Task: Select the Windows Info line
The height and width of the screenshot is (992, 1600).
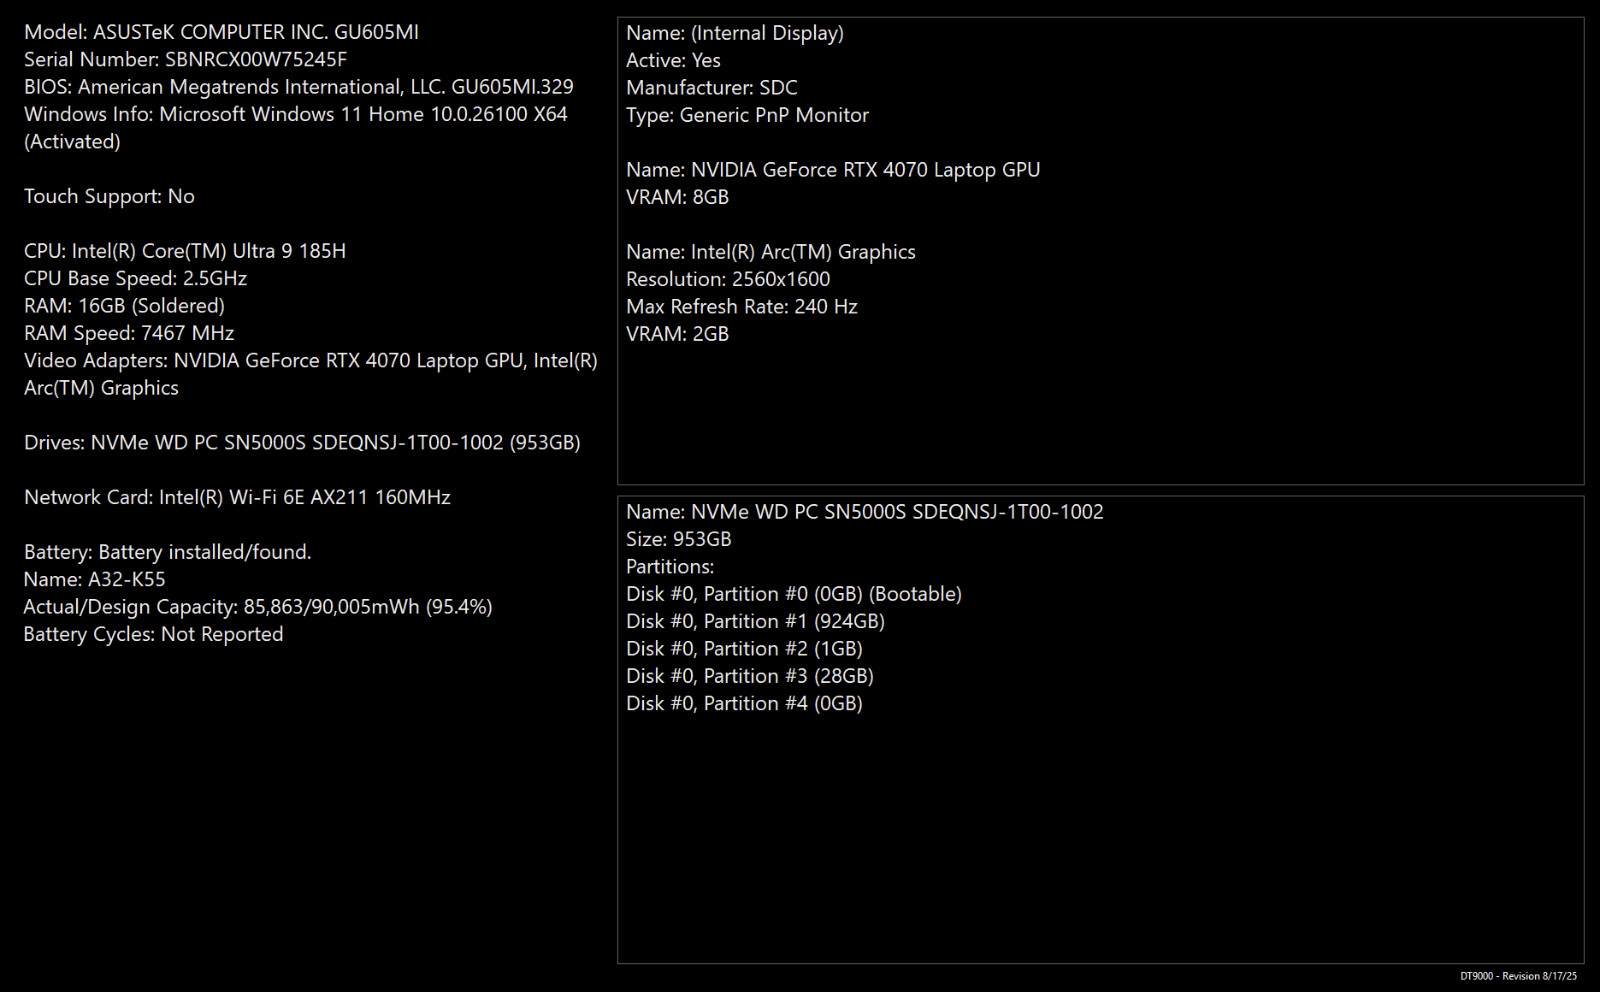Action: coord(296,128)
